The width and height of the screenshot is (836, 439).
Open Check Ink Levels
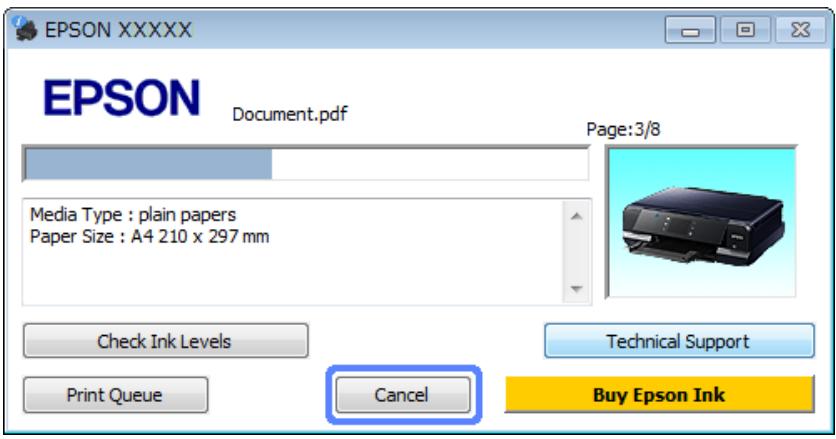(x=165, y=341)
